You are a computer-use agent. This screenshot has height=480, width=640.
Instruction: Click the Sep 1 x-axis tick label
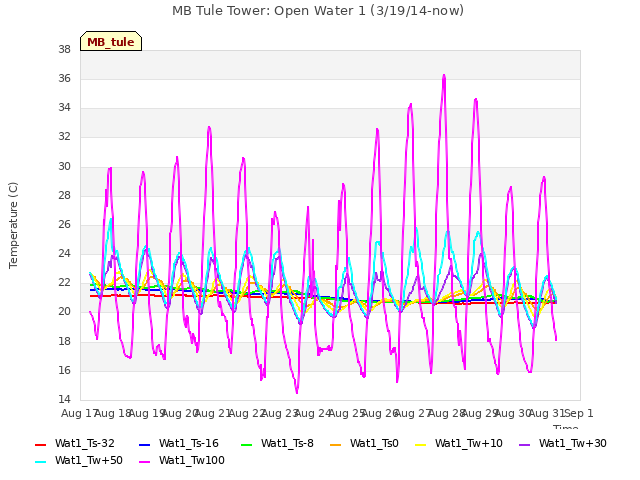pyautogui.click(x=579, y=413)
